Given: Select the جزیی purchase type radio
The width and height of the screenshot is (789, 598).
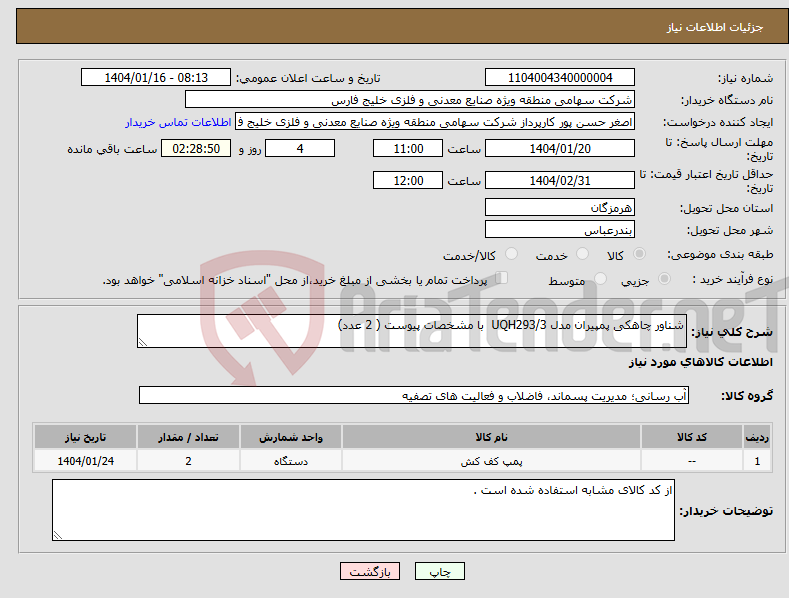Looking at the screenshot, I should (x=664, y=278).
